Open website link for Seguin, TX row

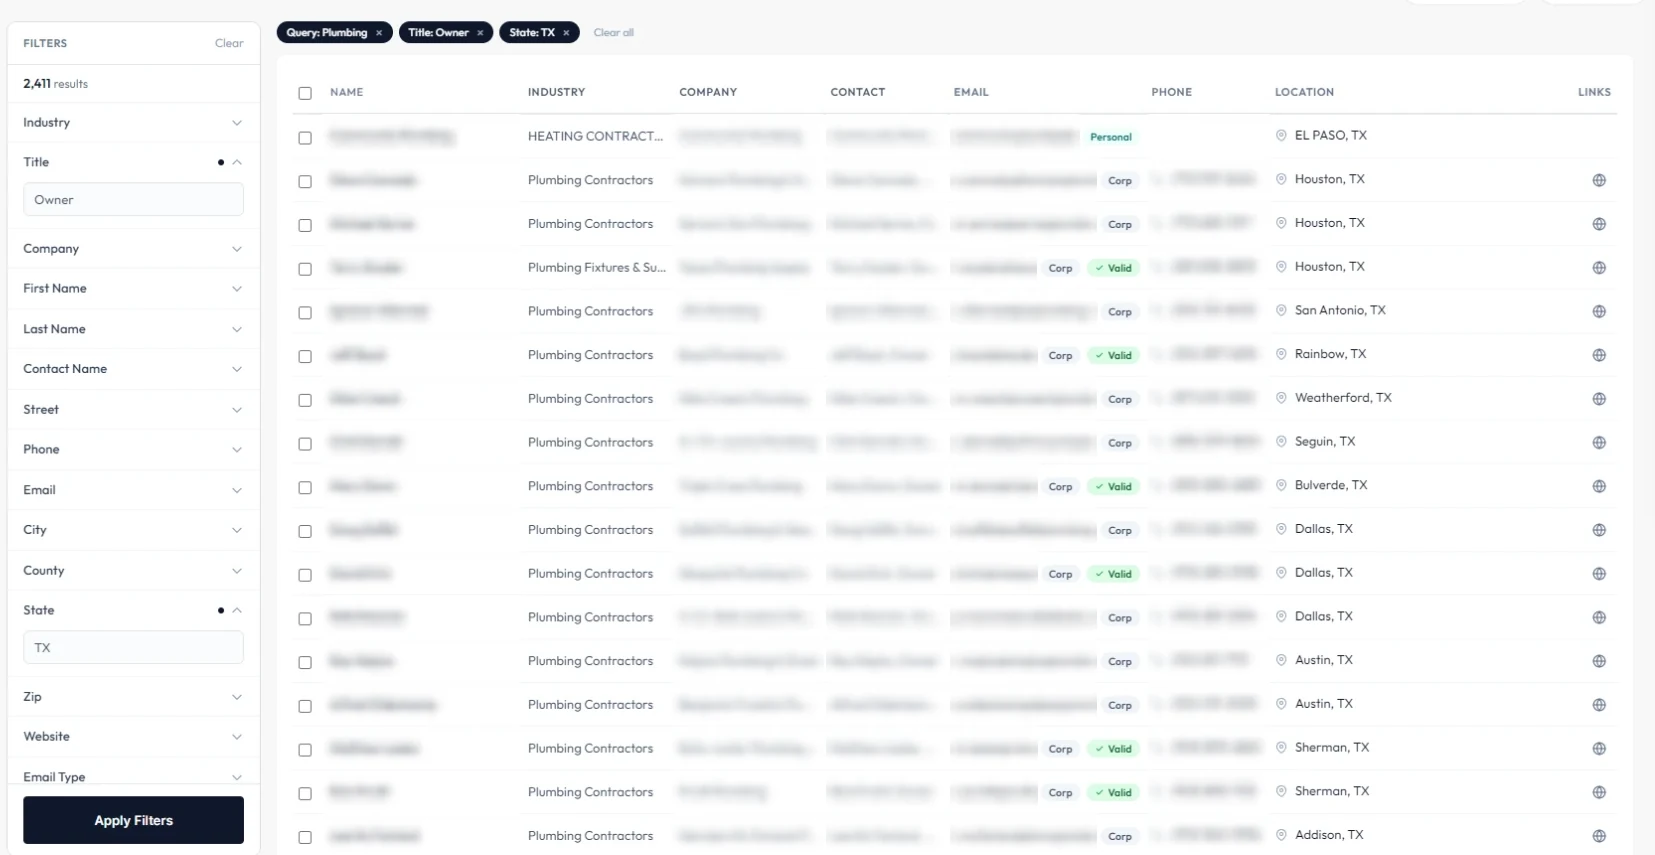(1599, 443)
